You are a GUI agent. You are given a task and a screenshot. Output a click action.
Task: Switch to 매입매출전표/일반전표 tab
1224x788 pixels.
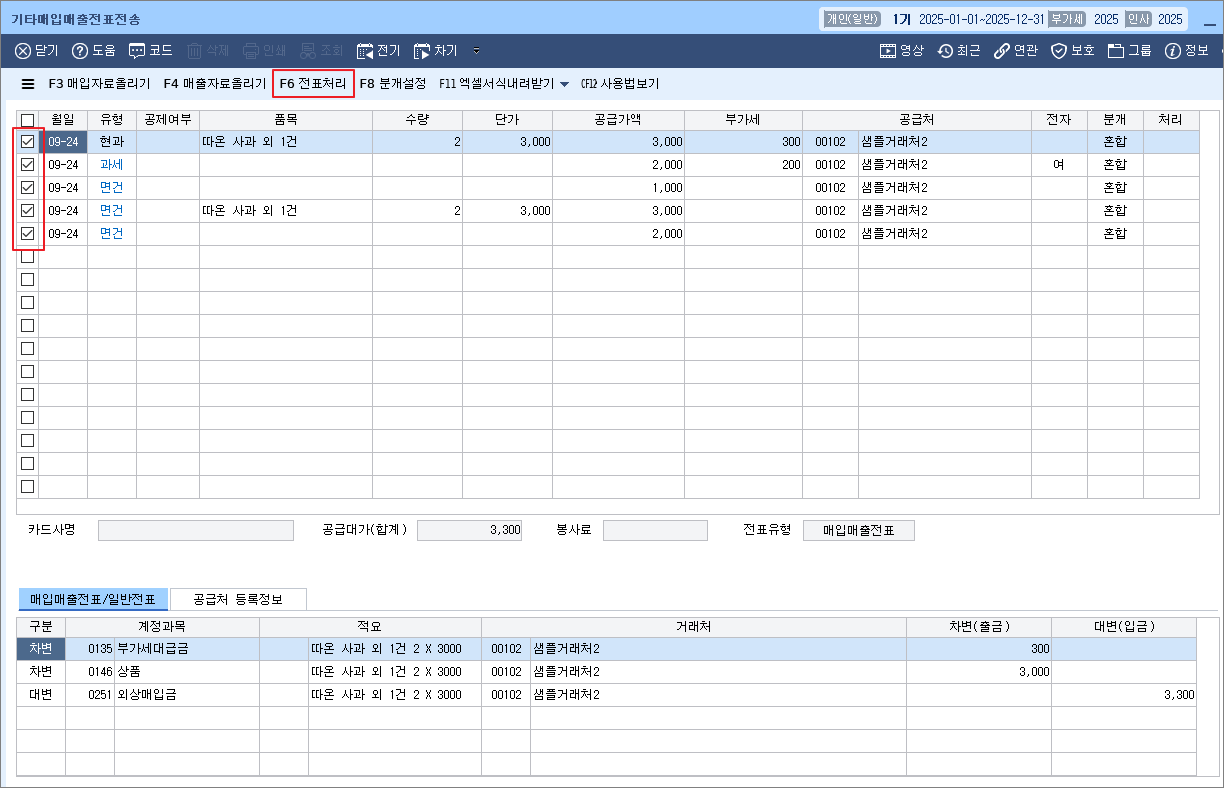(93, 599)
